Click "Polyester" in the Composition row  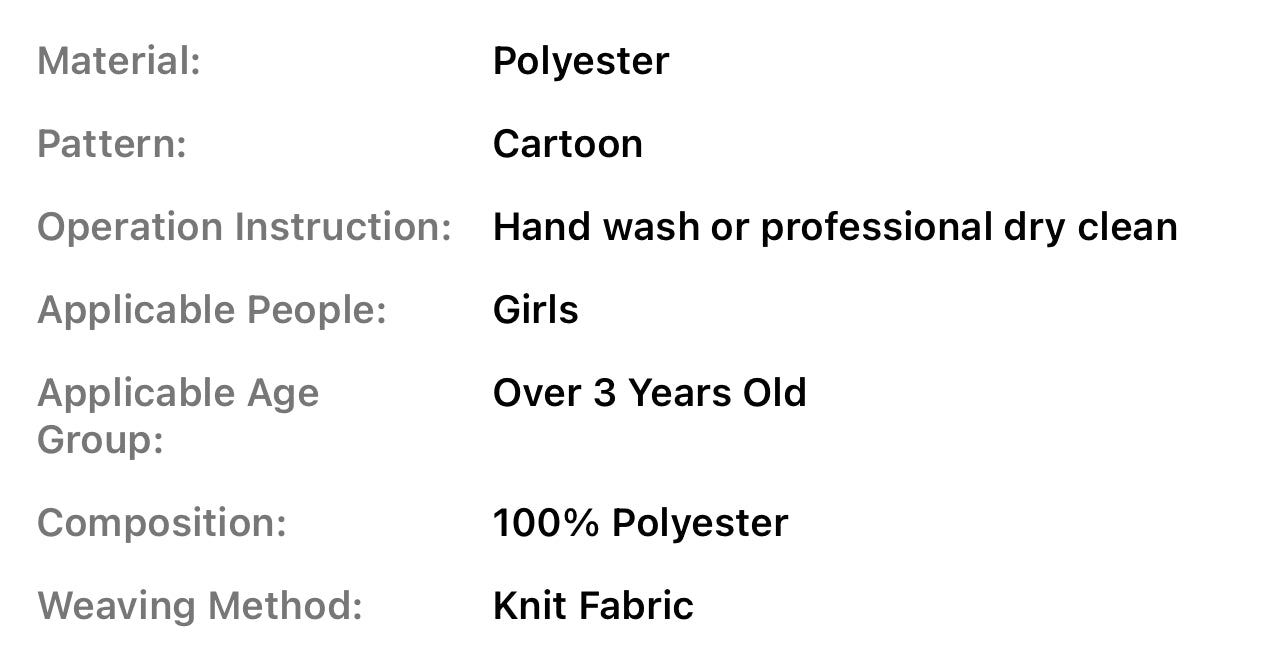point(700,523)
